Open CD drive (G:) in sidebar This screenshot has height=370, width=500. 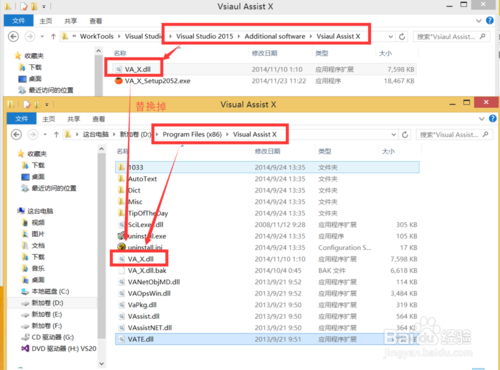tap(48, 337)
